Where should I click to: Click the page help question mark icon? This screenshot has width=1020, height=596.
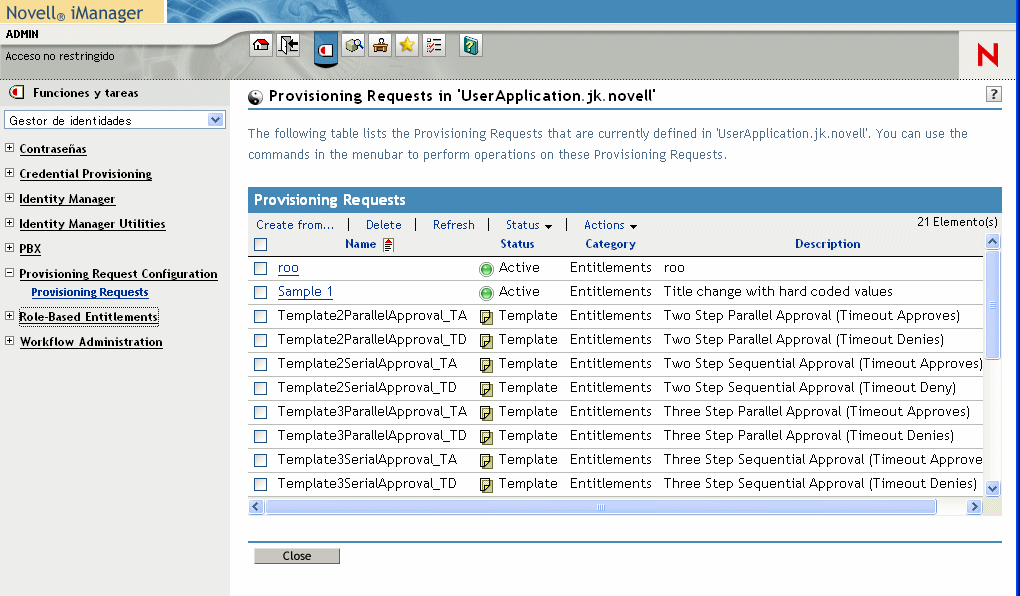pyautogui.click(x=993, y=94)
